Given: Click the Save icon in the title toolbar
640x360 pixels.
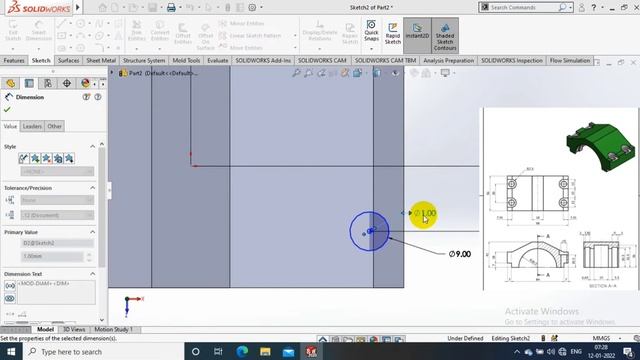Looking at the screenshot, I should [153, 7].
